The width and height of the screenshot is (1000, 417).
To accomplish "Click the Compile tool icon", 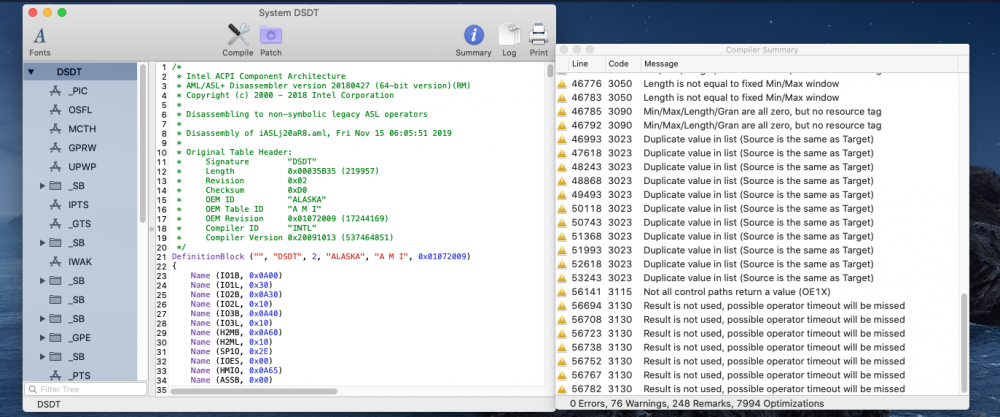I will 238,34.
